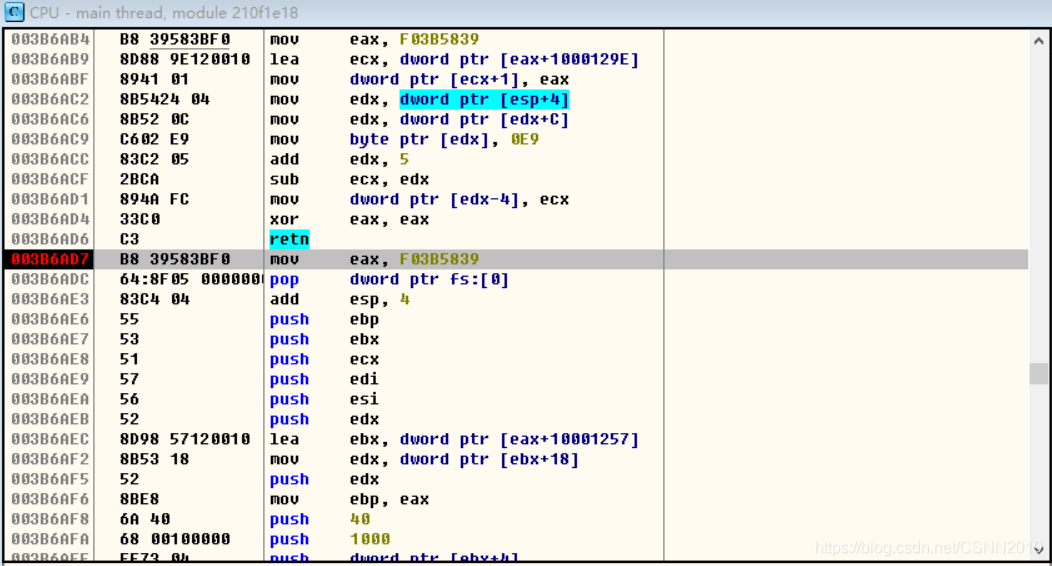Select address 003B6AF8 row
Screen dimensions: 1052x566
point(515,520)
